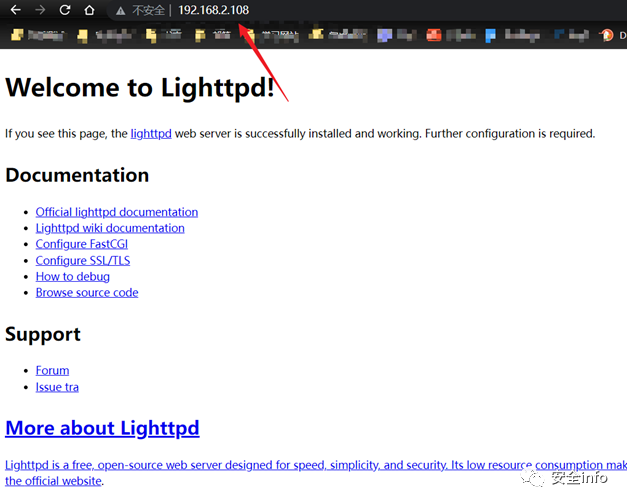Click text 'Further configuration is required.'
This screenshot has height=504, width=627.
pos(510,134)
